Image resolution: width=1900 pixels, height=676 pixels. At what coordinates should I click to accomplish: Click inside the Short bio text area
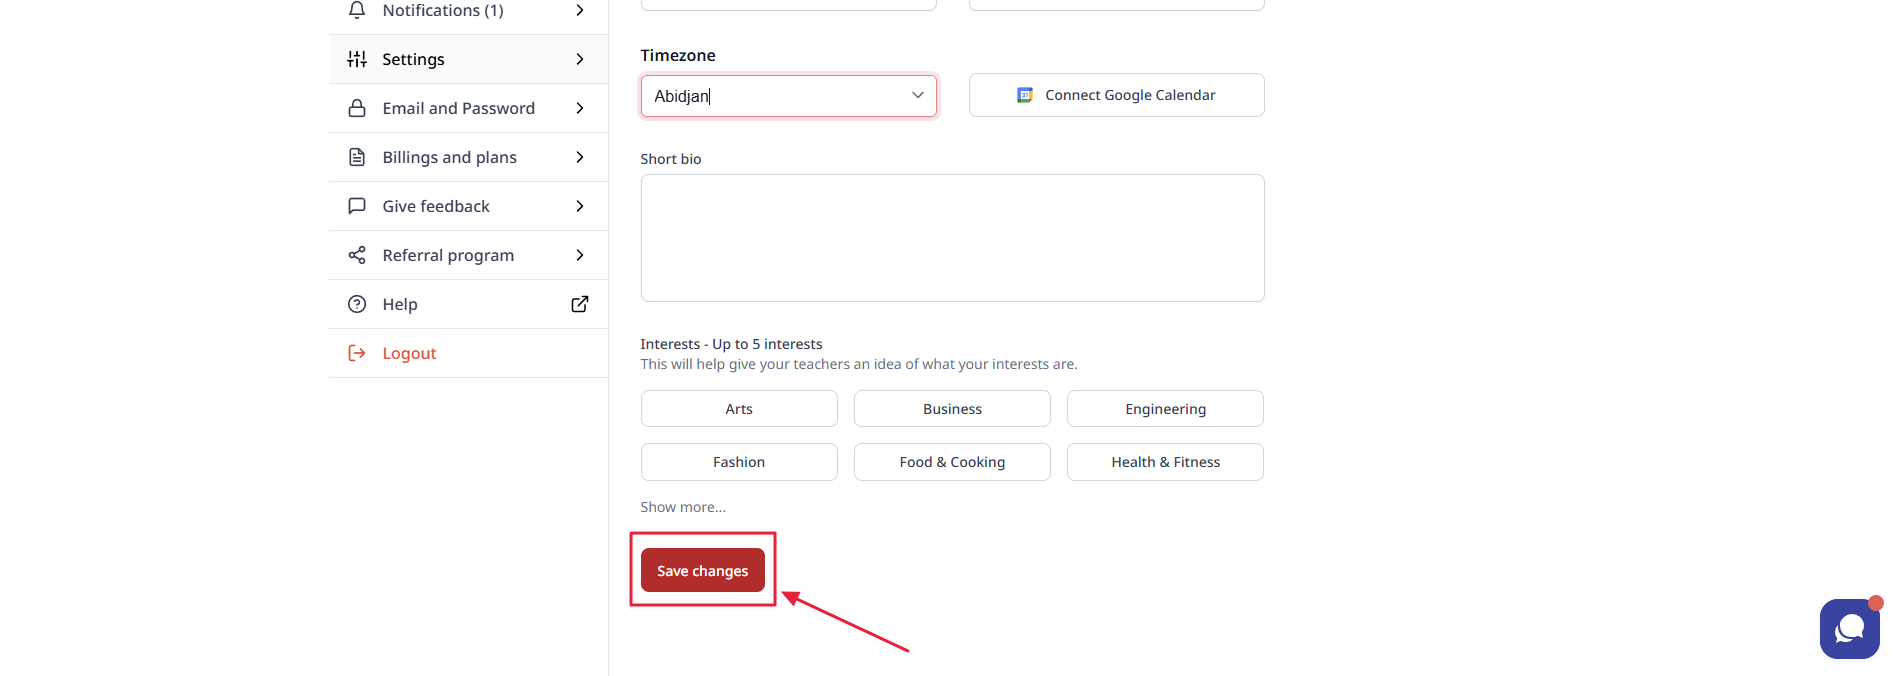coord(952,238)
